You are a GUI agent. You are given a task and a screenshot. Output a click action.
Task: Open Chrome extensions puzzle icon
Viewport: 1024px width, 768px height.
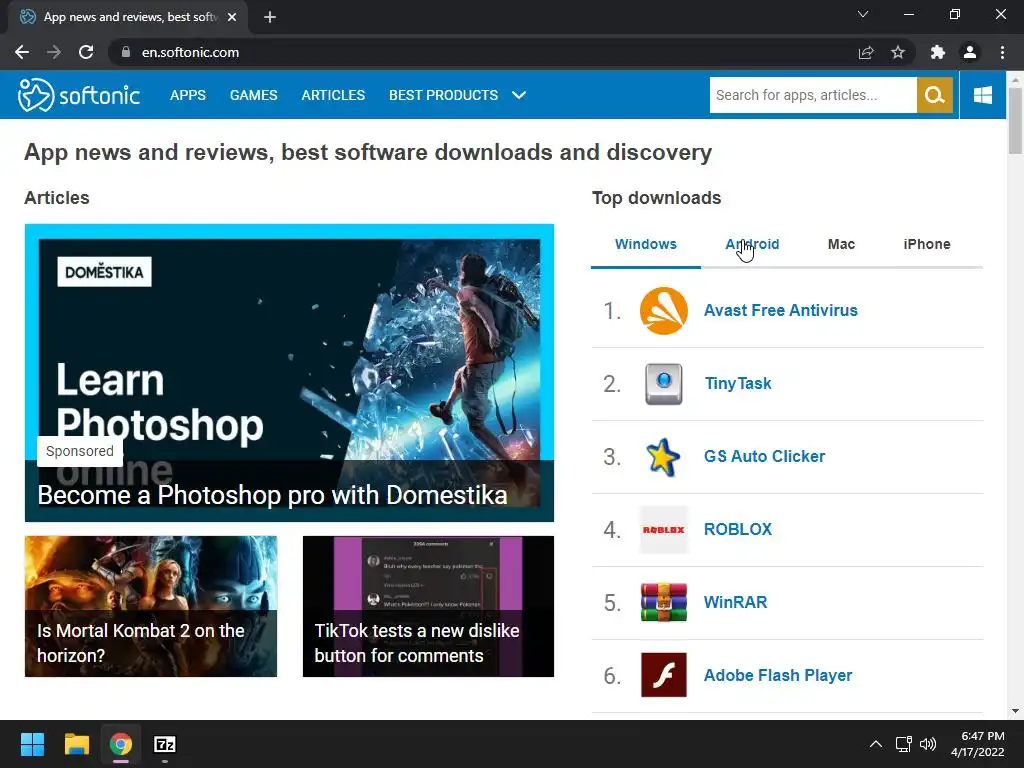(x=938, y=52)
